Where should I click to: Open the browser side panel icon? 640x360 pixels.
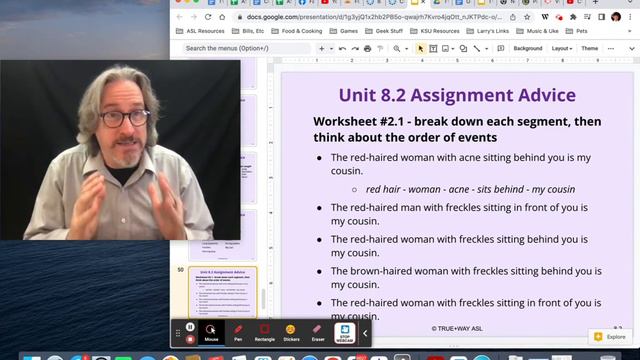[601, 17]
